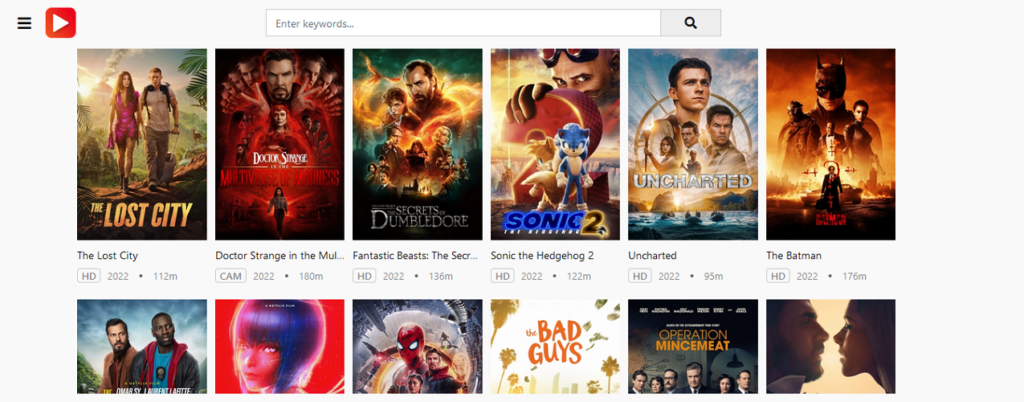Click the HD badge under The Lost City

[x=89, y=276]
